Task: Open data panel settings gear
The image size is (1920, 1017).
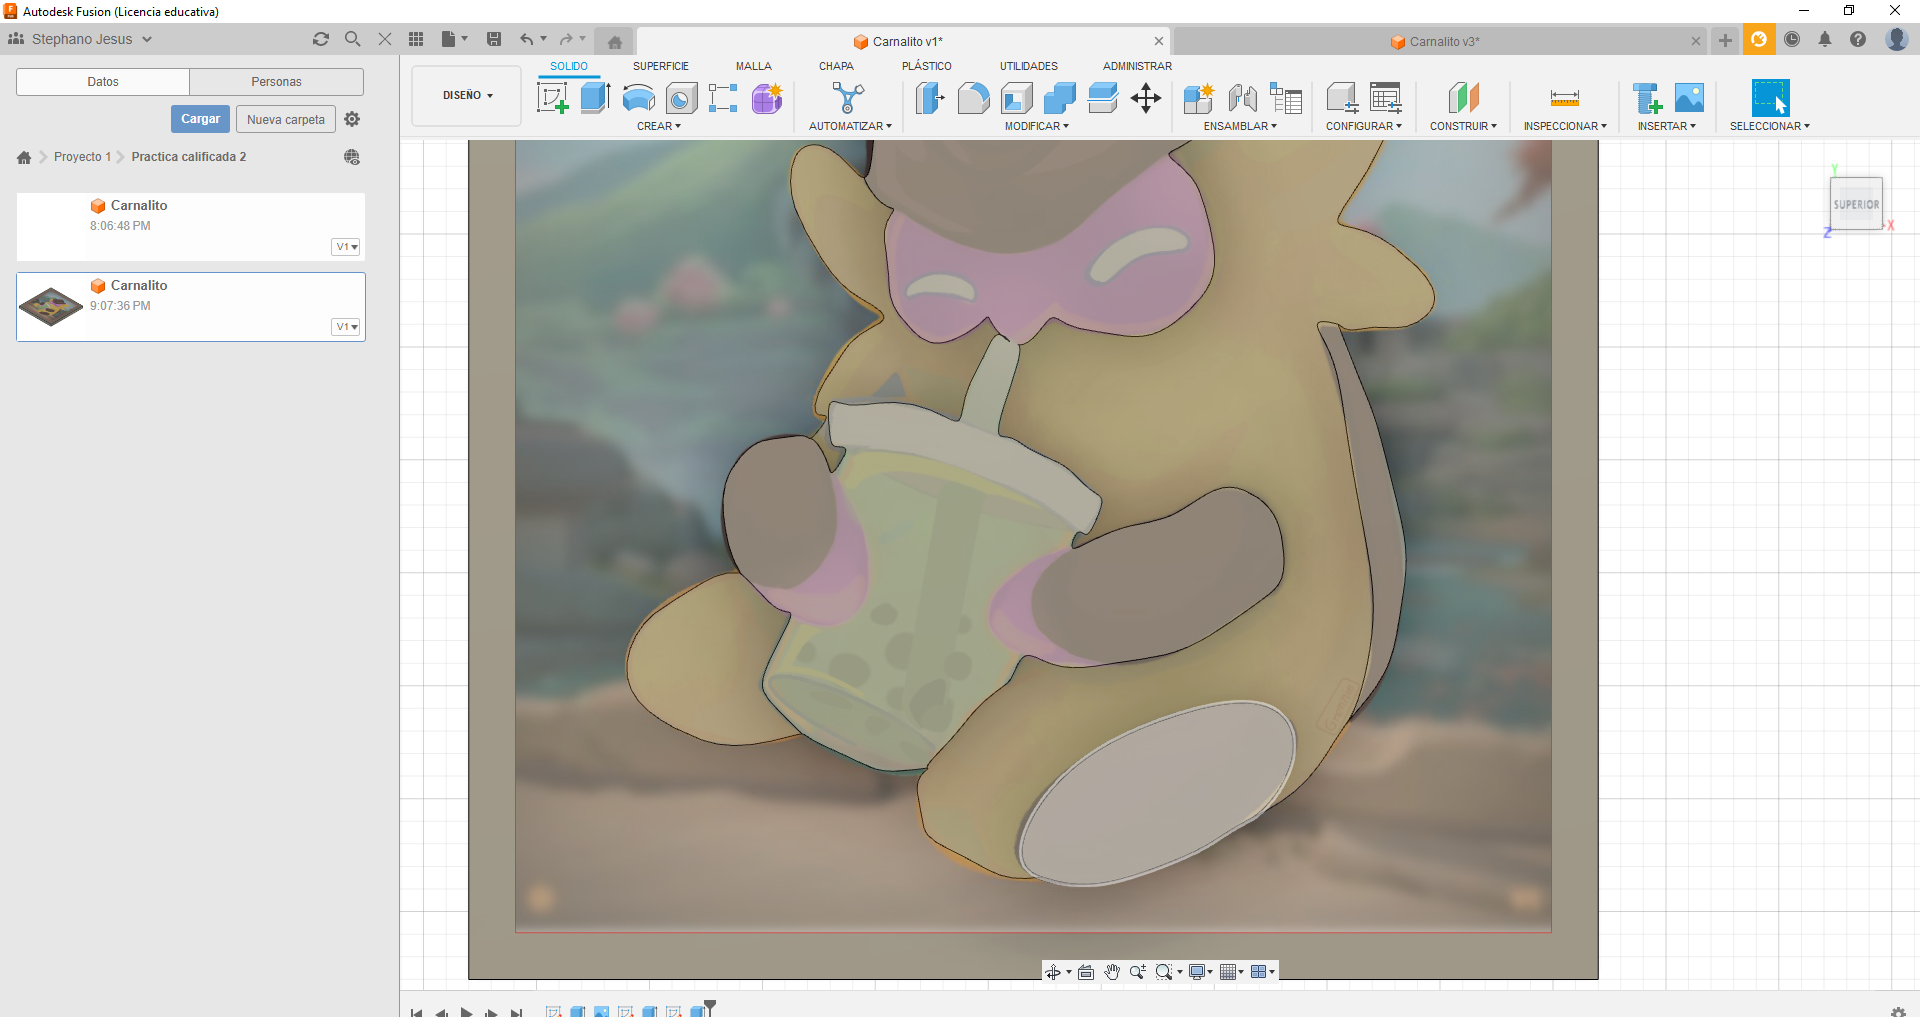Action: click(352, 119)
